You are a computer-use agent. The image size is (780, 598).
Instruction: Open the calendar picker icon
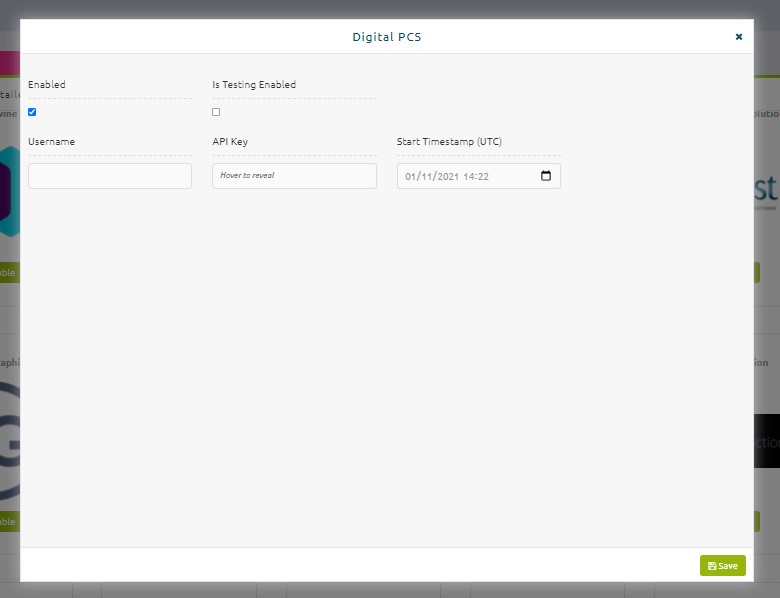click(546, 176)
